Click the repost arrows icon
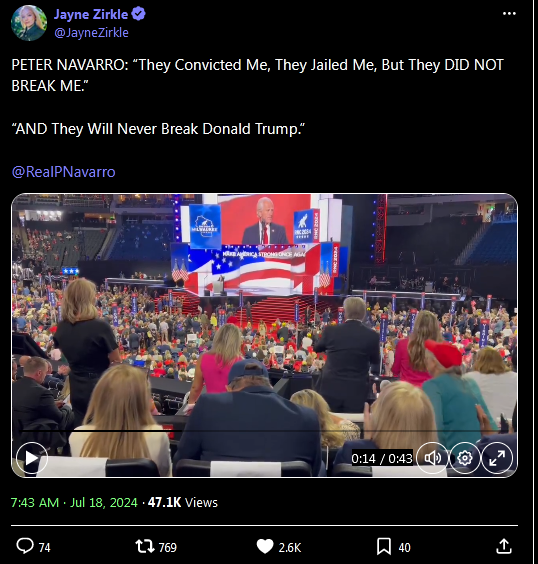 (x=144, y=546)
